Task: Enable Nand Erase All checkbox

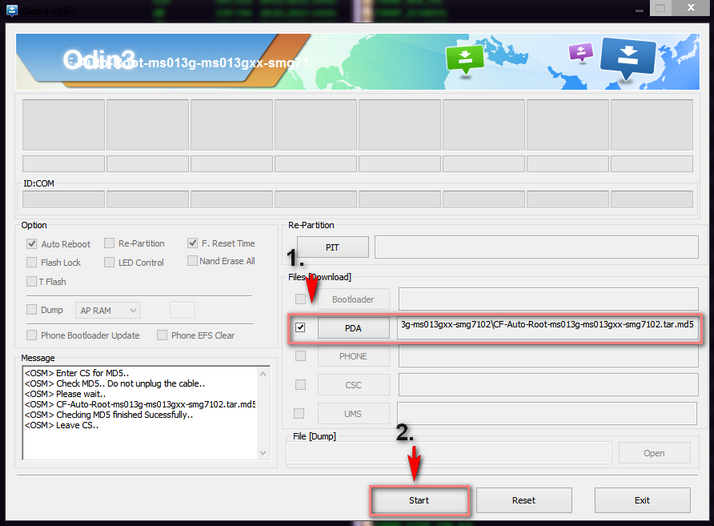Action: coord(192,261)
